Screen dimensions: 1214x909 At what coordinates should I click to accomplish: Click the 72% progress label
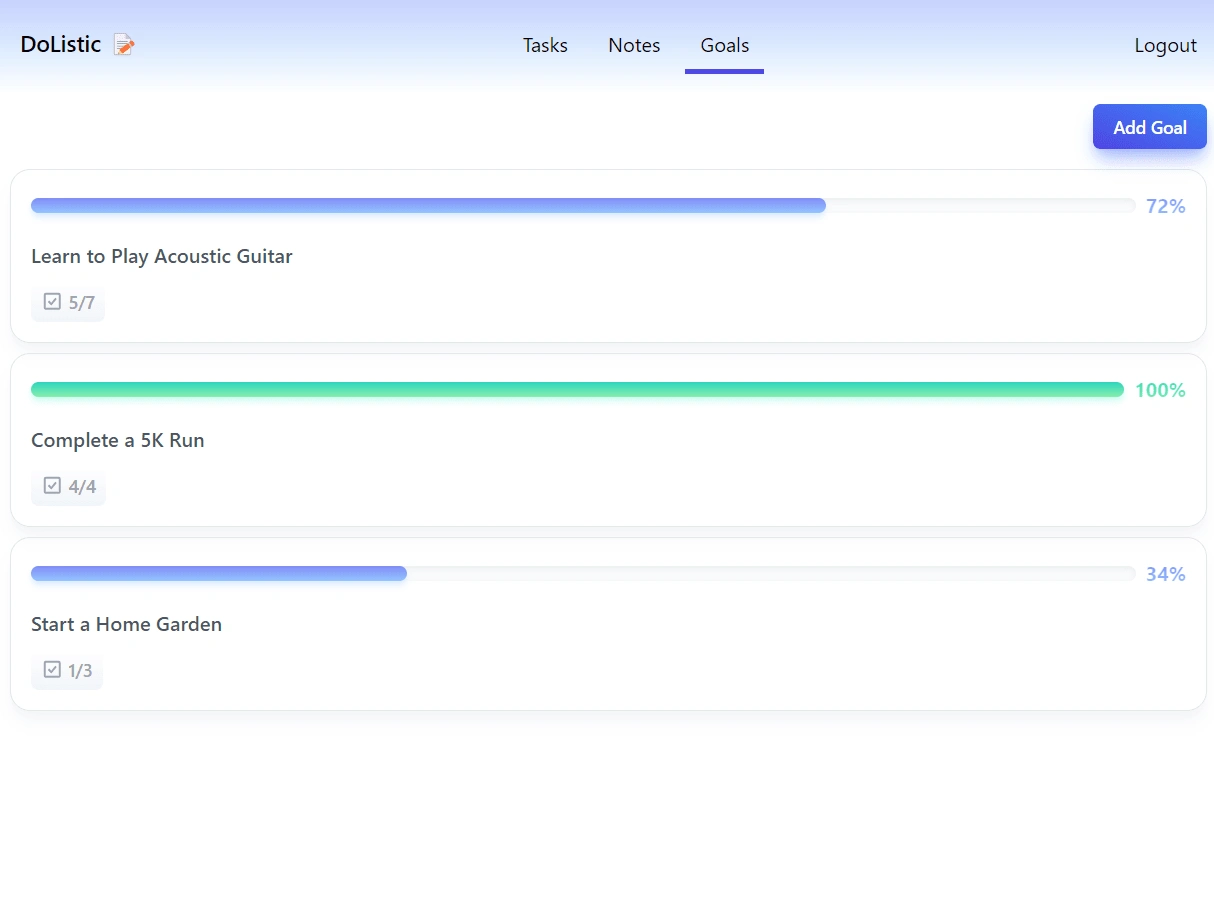coord(1166,206)
